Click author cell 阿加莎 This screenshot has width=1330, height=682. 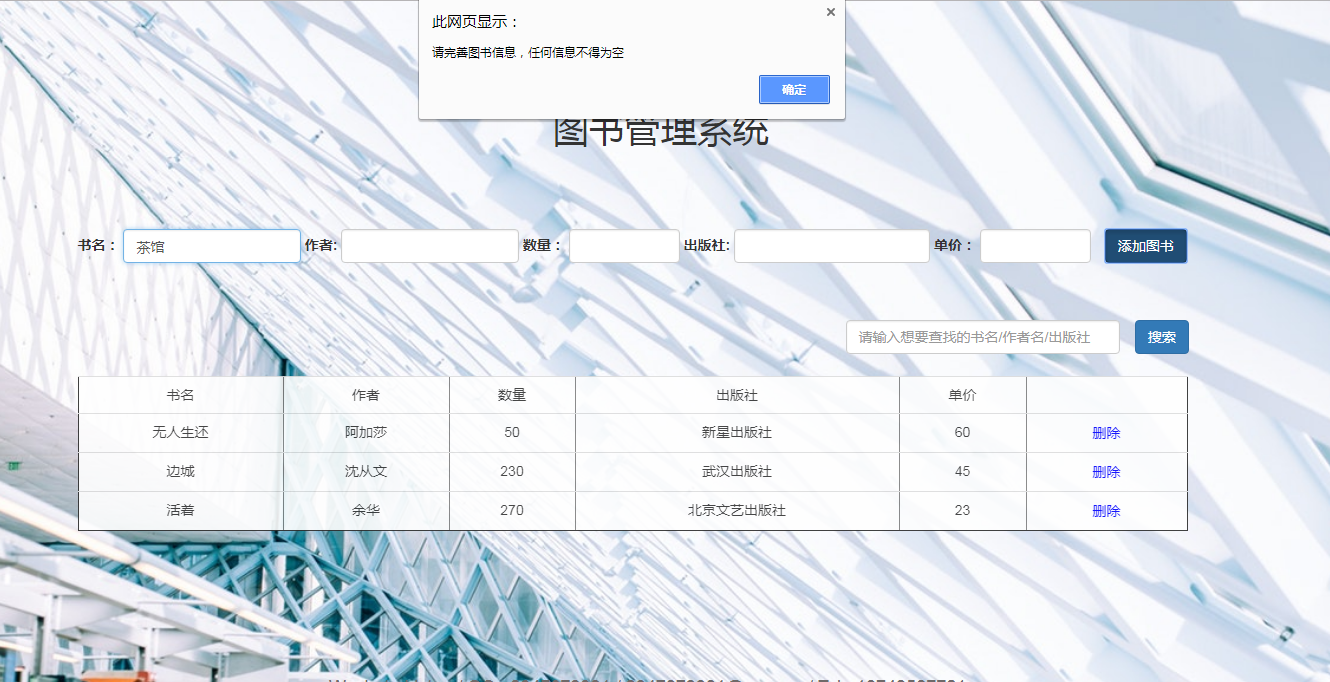point(366,433)
